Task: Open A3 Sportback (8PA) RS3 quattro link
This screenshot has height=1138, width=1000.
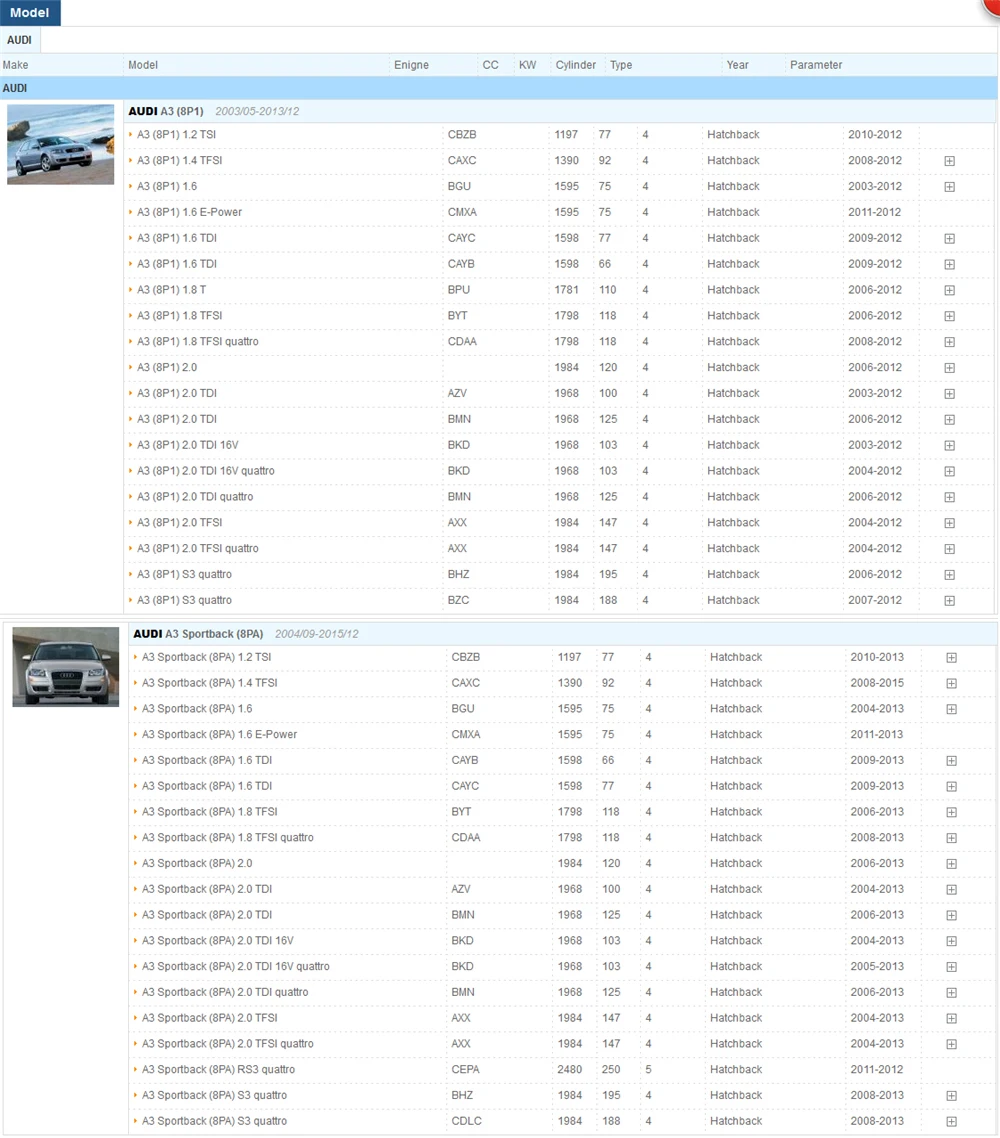Action: tap(218, 1070)
